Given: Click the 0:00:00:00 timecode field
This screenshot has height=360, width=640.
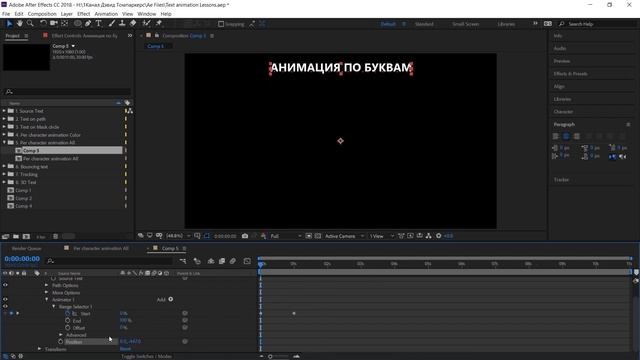Looking at the screenshot, I should pyautogui.click(x=22, y=259).
